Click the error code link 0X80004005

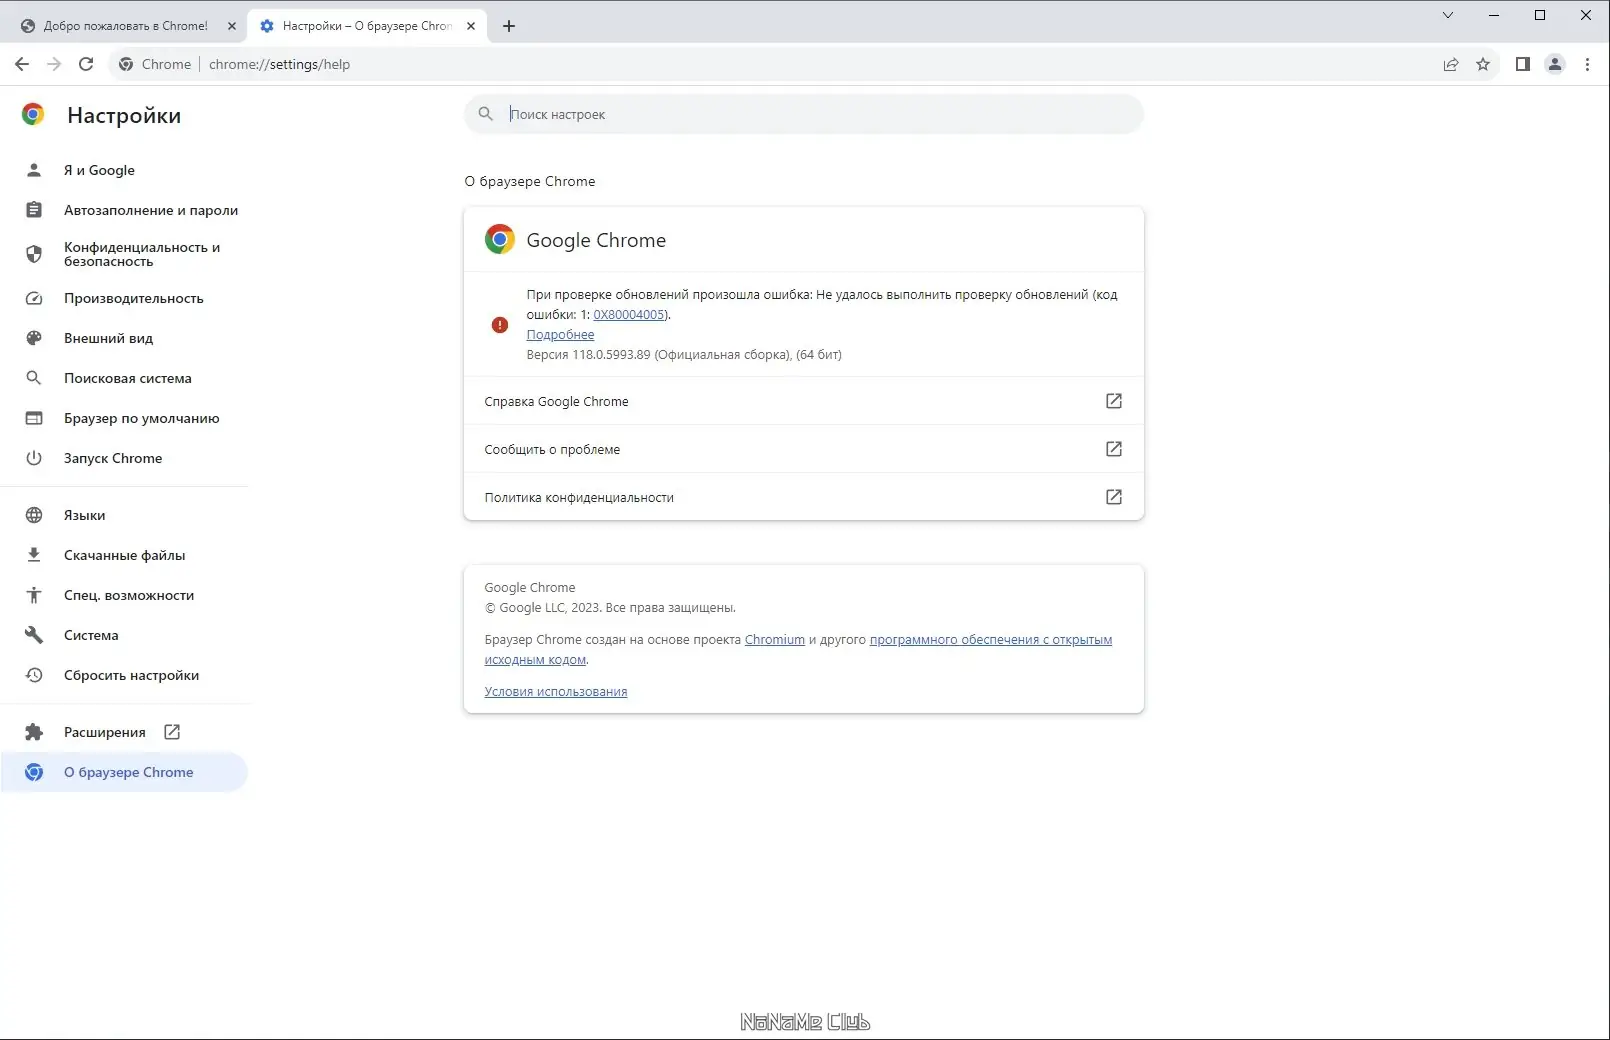[x=629, y=315]
